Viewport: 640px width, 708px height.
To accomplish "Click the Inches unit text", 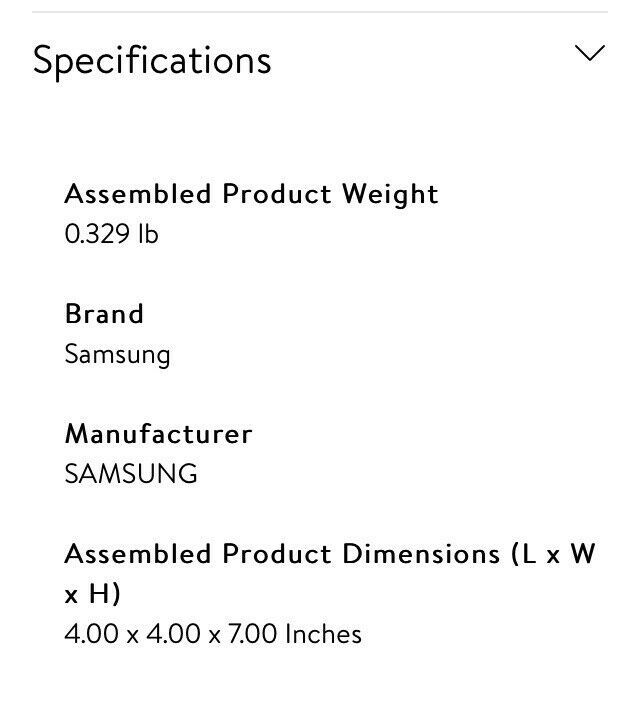I will [x=323, y=633].
